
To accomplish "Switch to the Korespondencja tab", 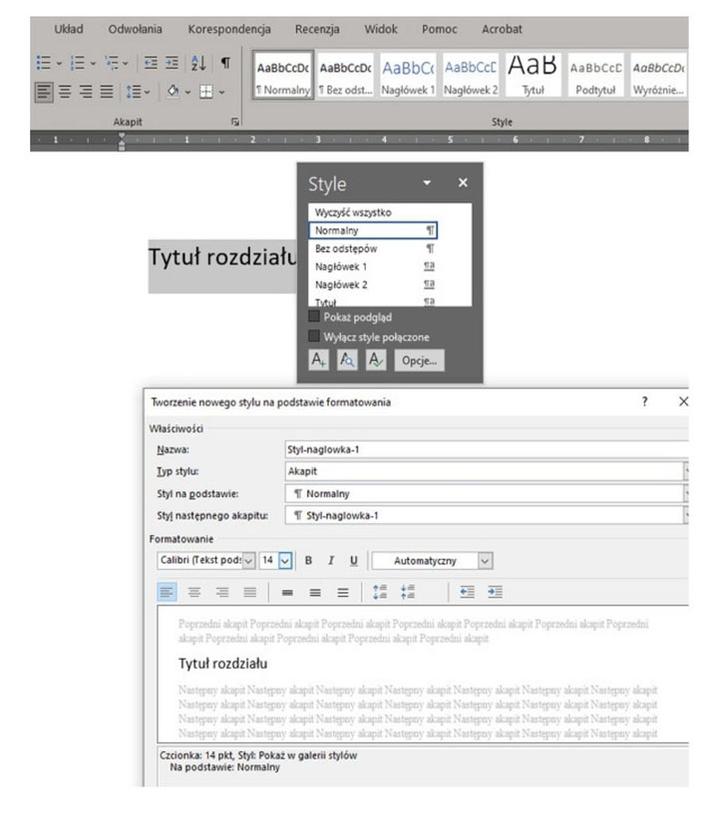I will point(230,29).
